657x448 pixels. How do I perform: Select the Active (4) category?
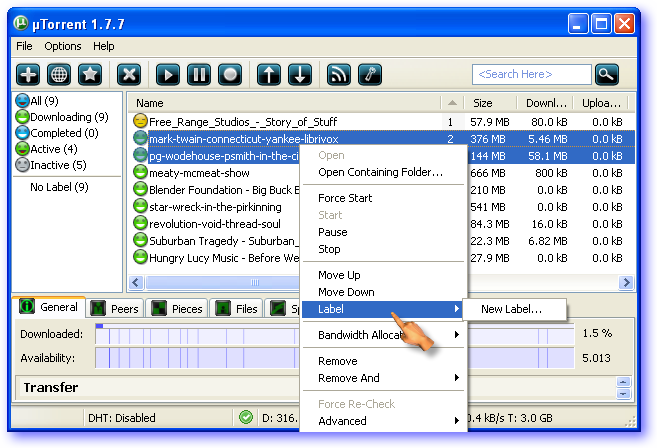coord(46,149)
